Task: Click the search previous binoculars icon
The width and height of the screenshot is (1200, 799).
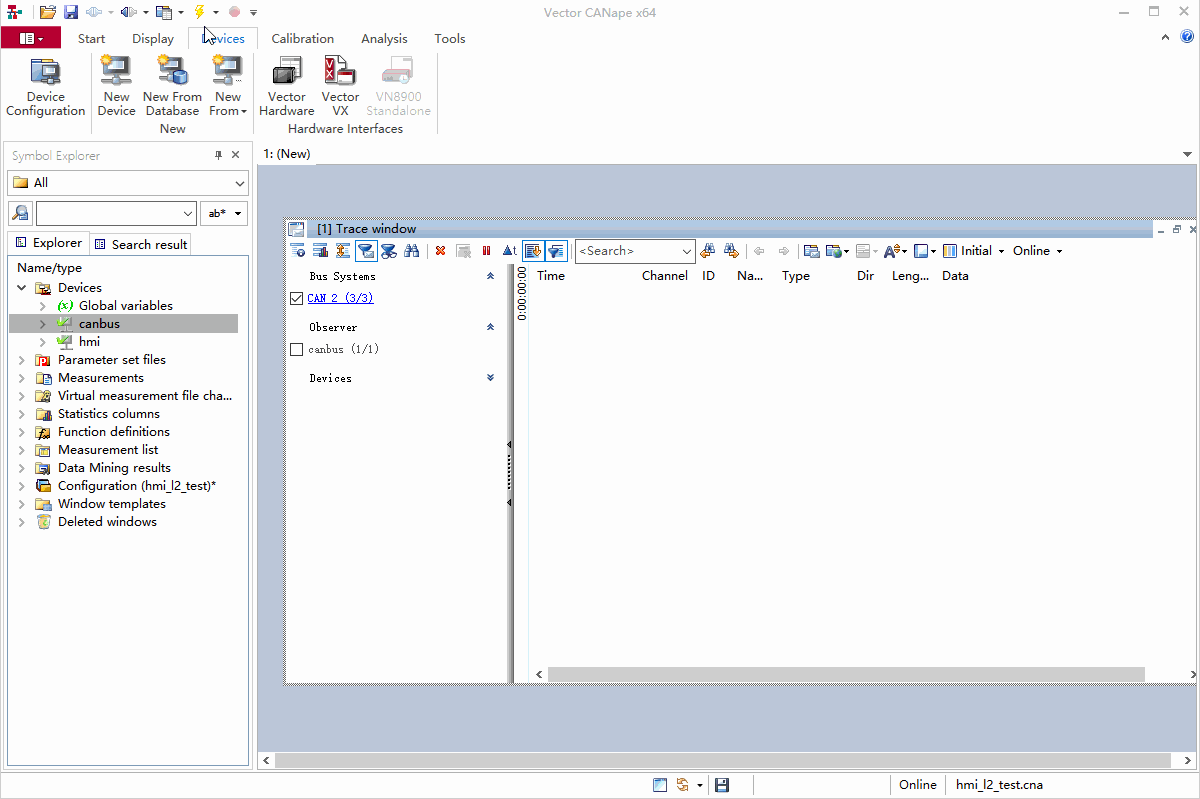Action: point(708,251)
